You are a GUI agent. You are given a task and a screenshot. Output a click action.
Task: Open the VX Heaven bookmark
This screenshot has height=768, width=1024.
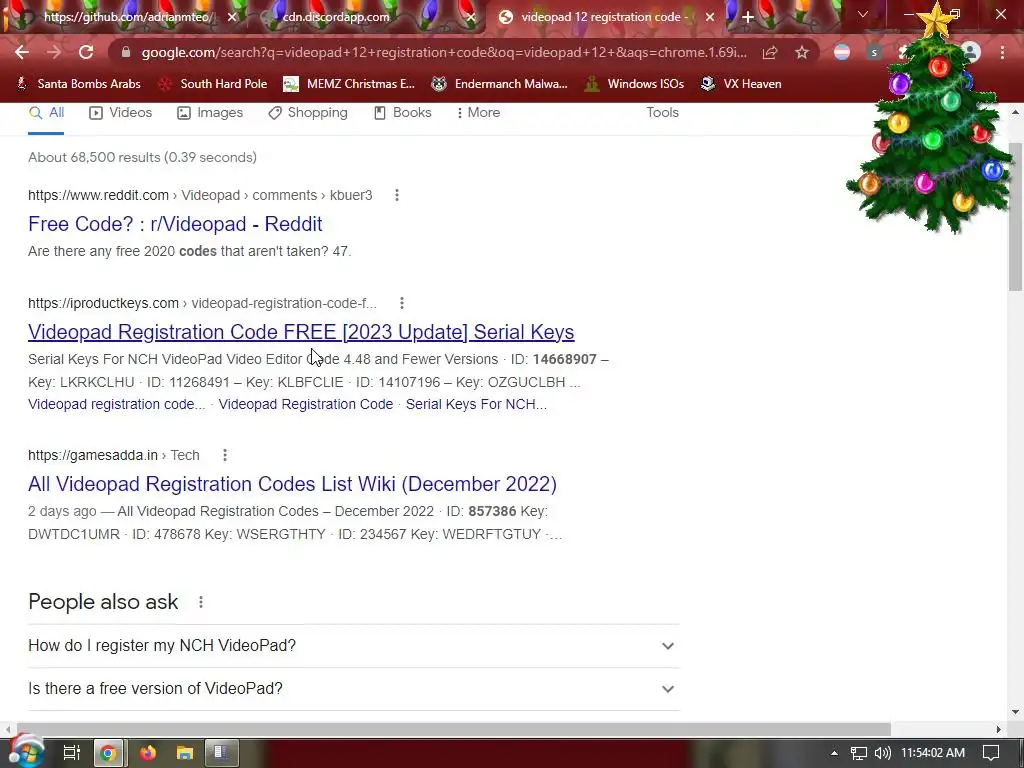coord(741,84)
